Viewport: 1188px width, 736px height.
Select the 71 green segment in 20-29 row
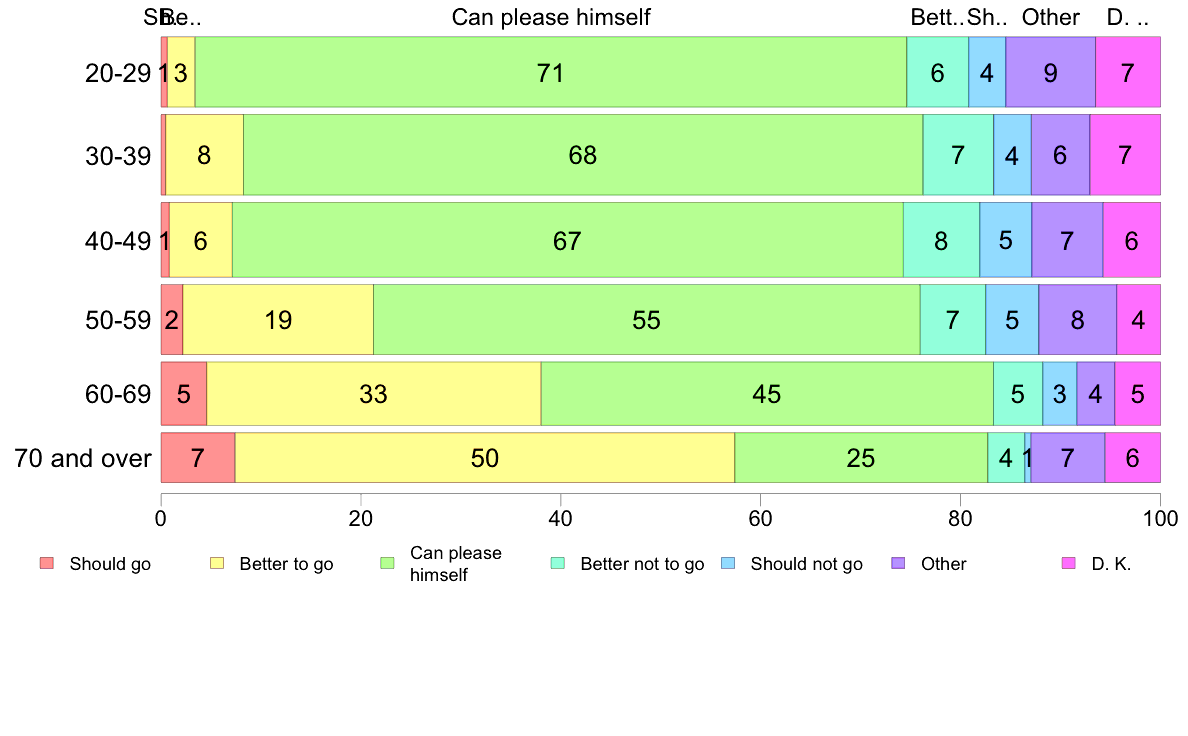[x=551, y=72]
